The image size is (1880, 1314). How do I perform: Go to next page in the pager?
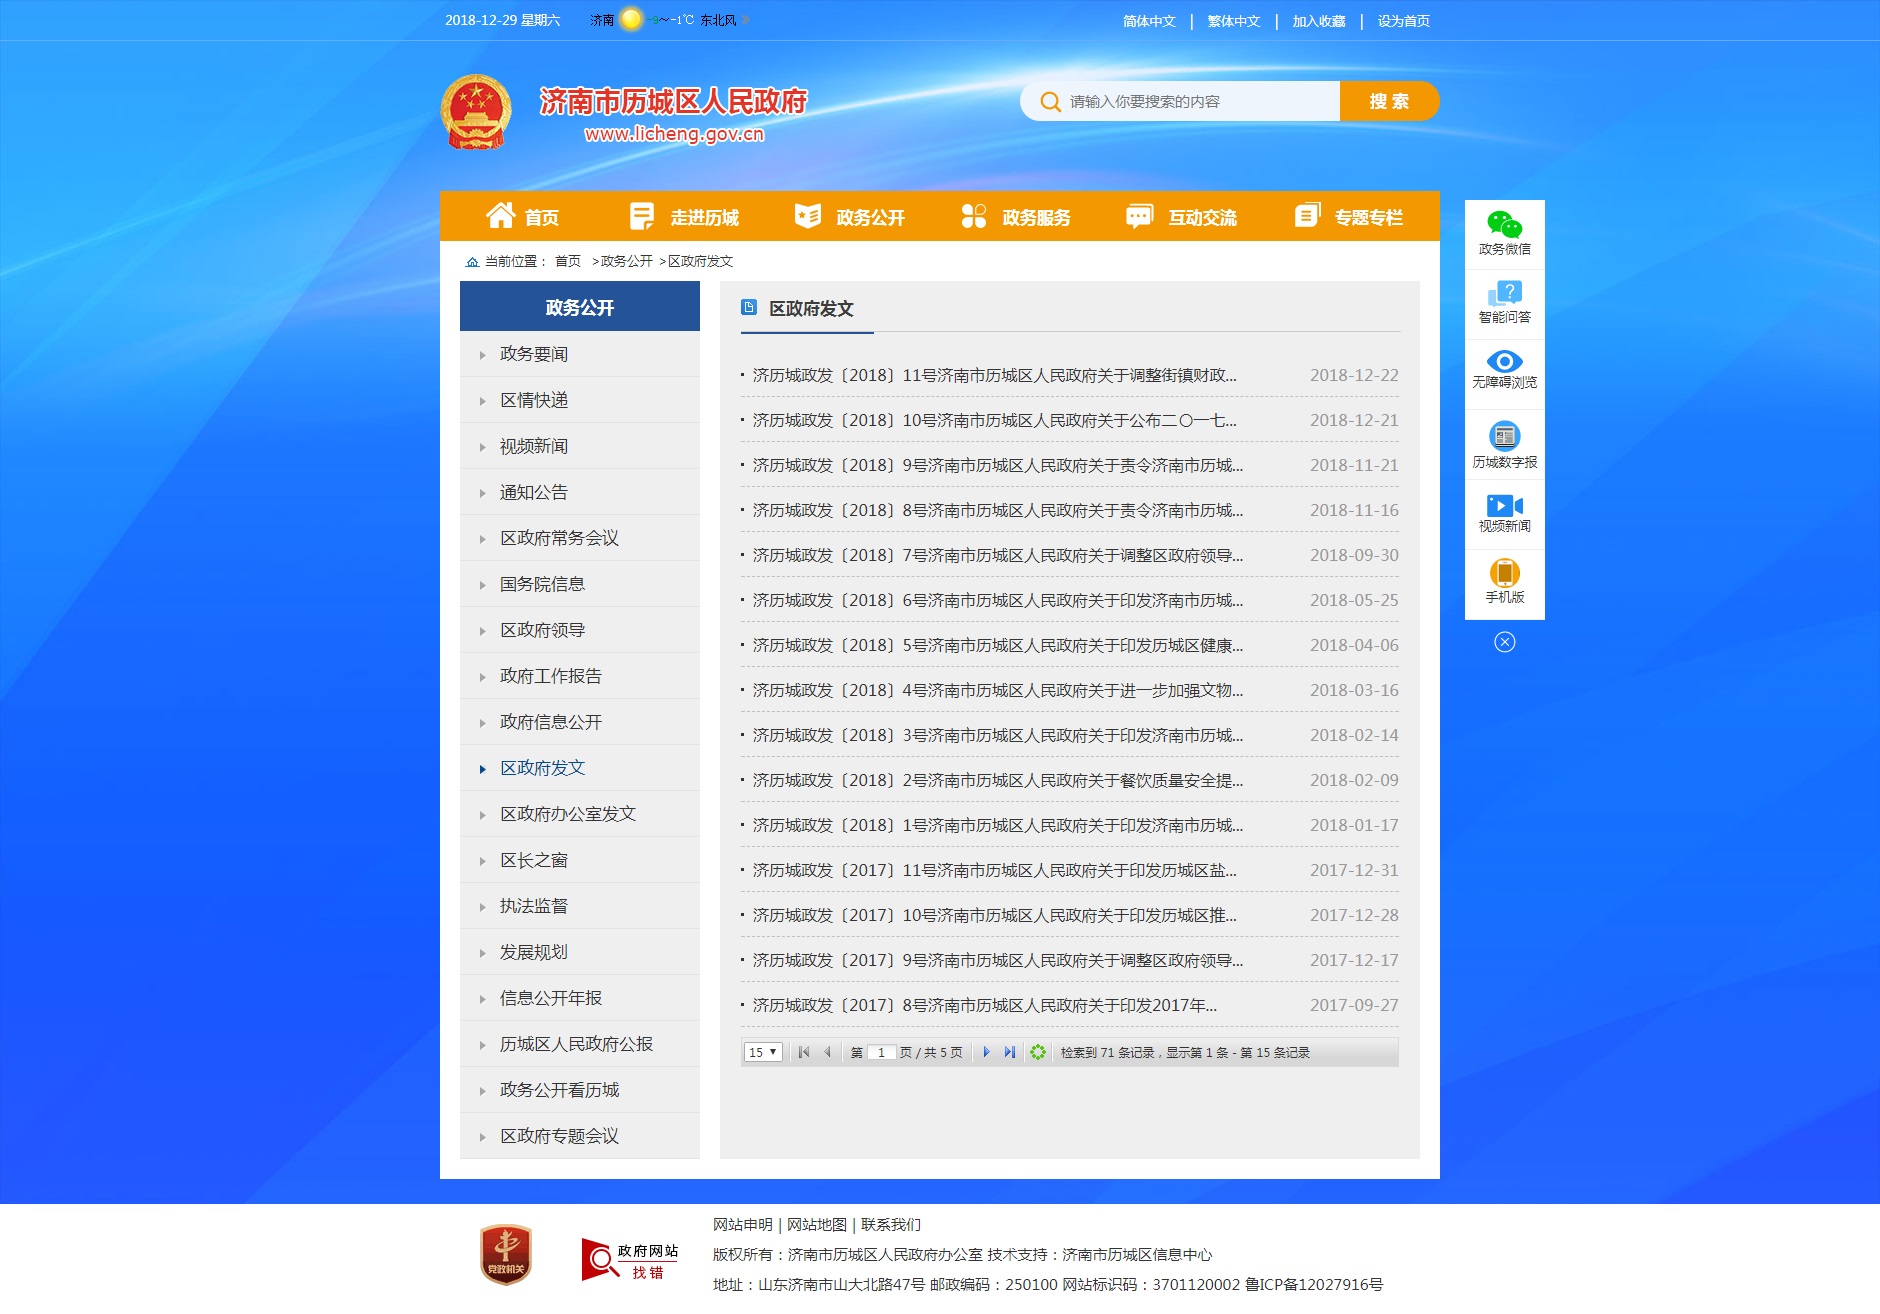coord(986,1052)
